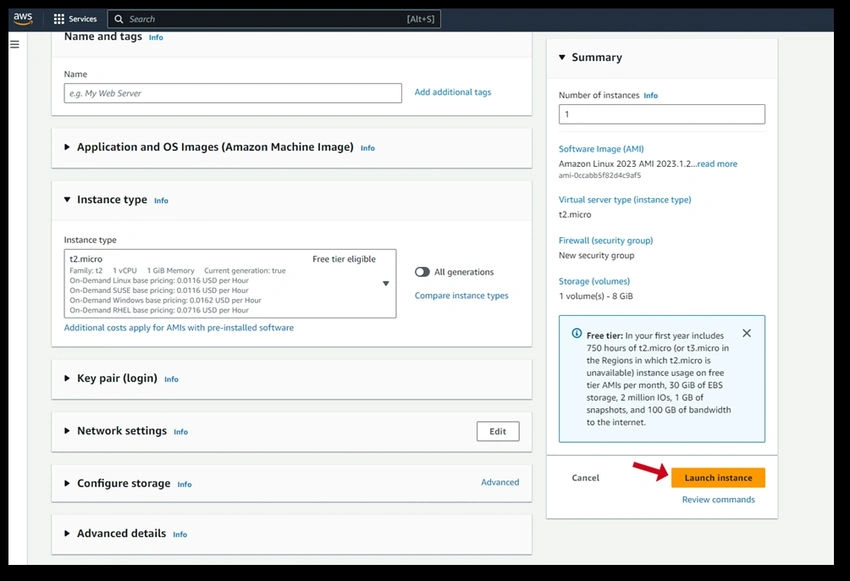Screen dimensions: 850x581
Task: Click the Free tier information circle icon
Action: (577, 333)
